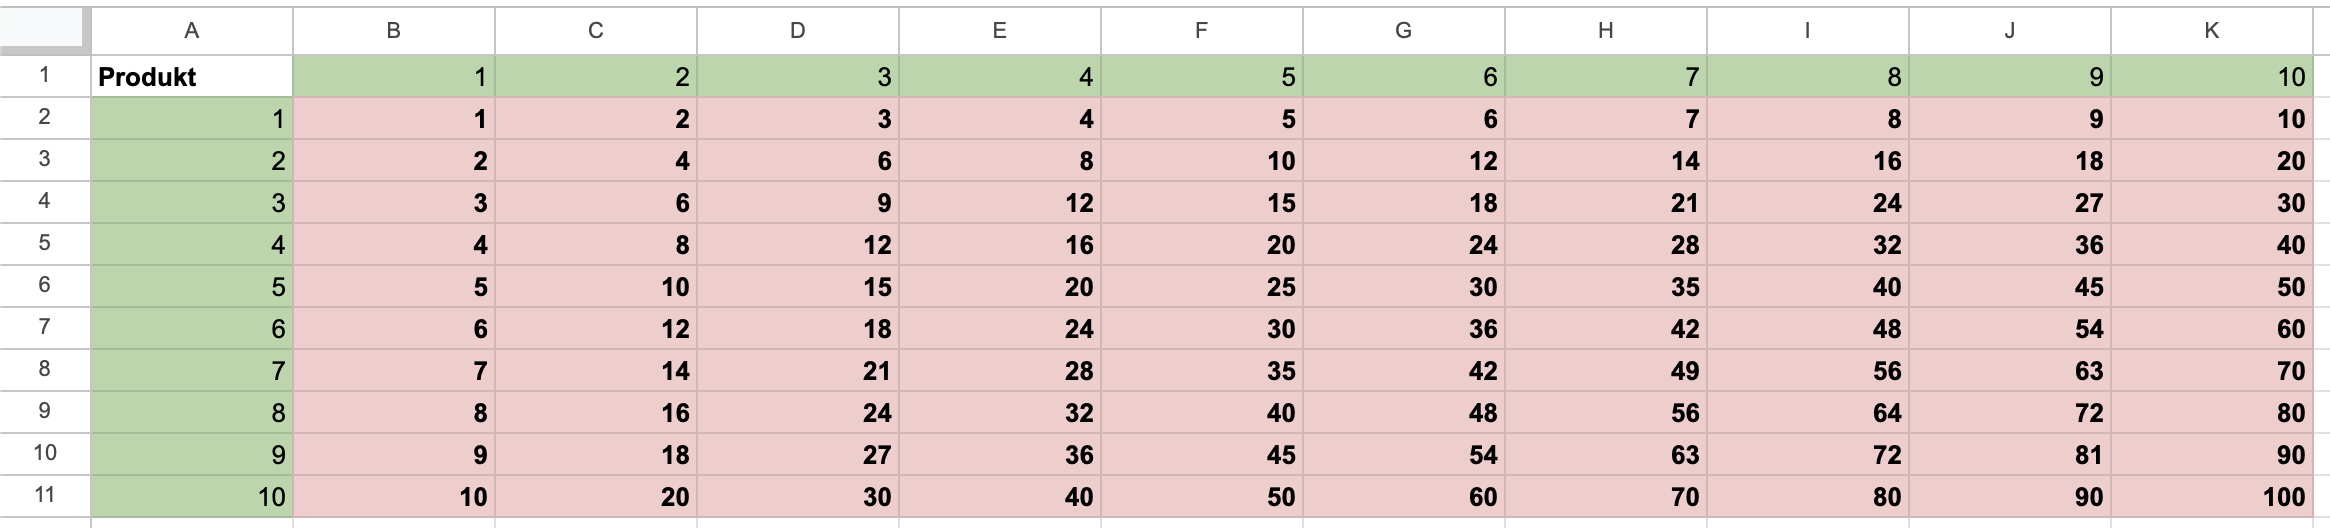Click row 5 header

[45, 244]
